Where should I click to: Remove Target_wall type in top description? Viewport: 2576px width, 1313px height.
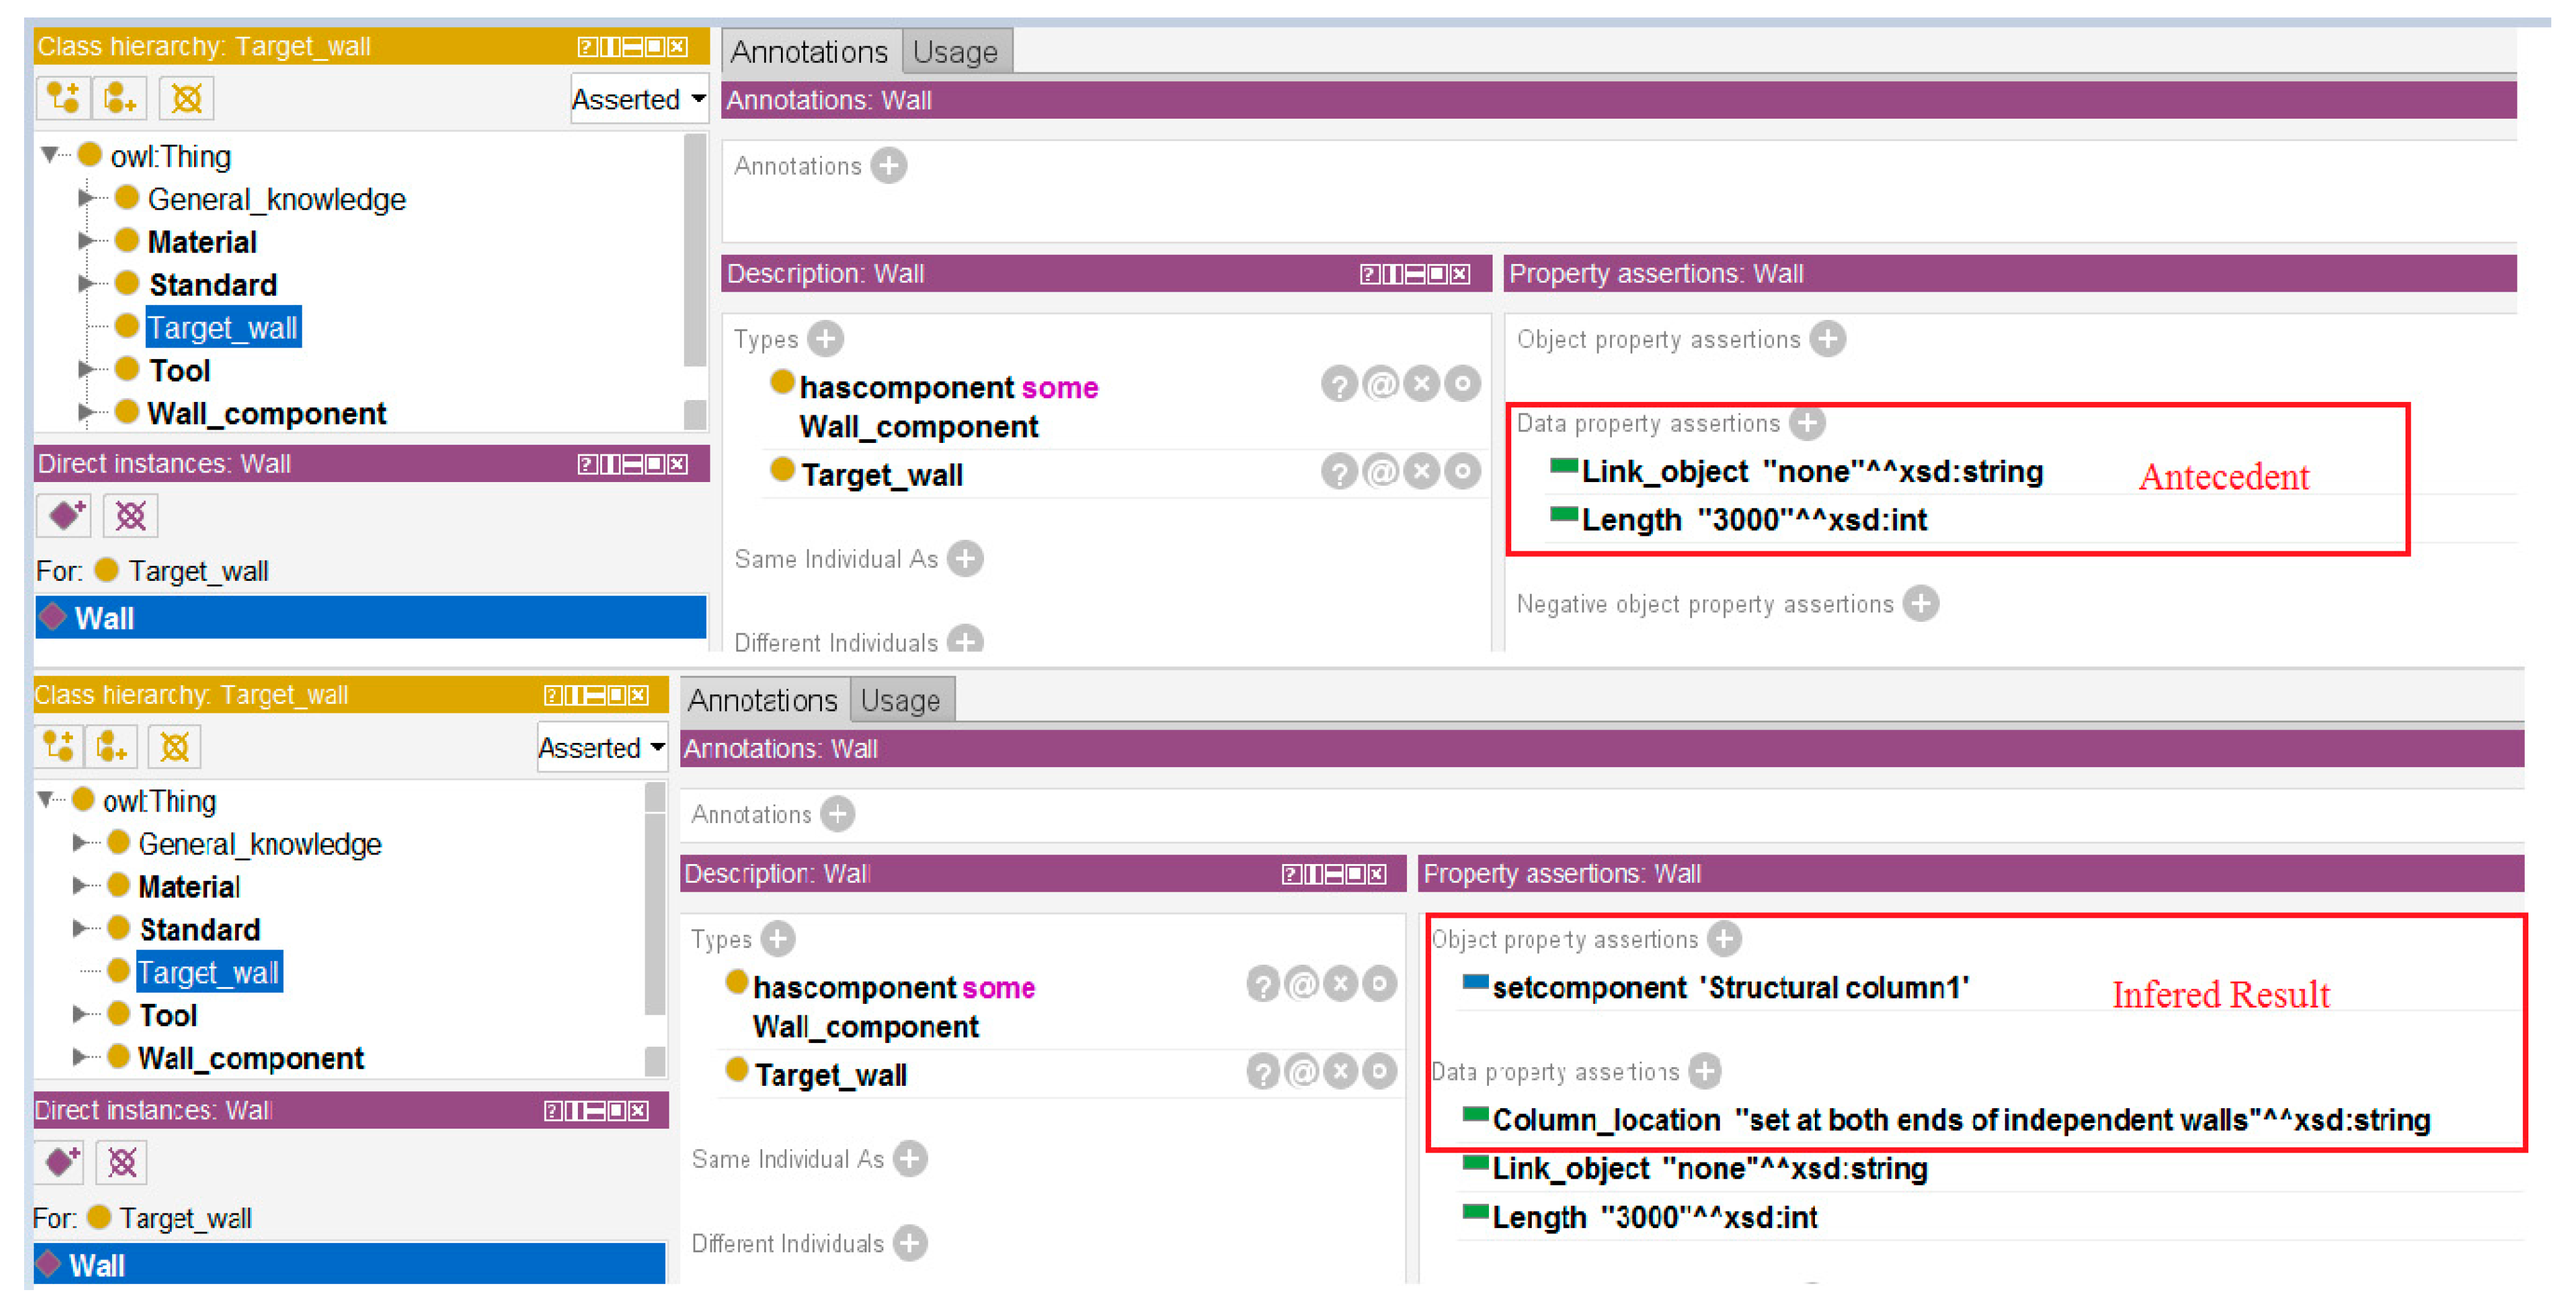(1421, 471)
